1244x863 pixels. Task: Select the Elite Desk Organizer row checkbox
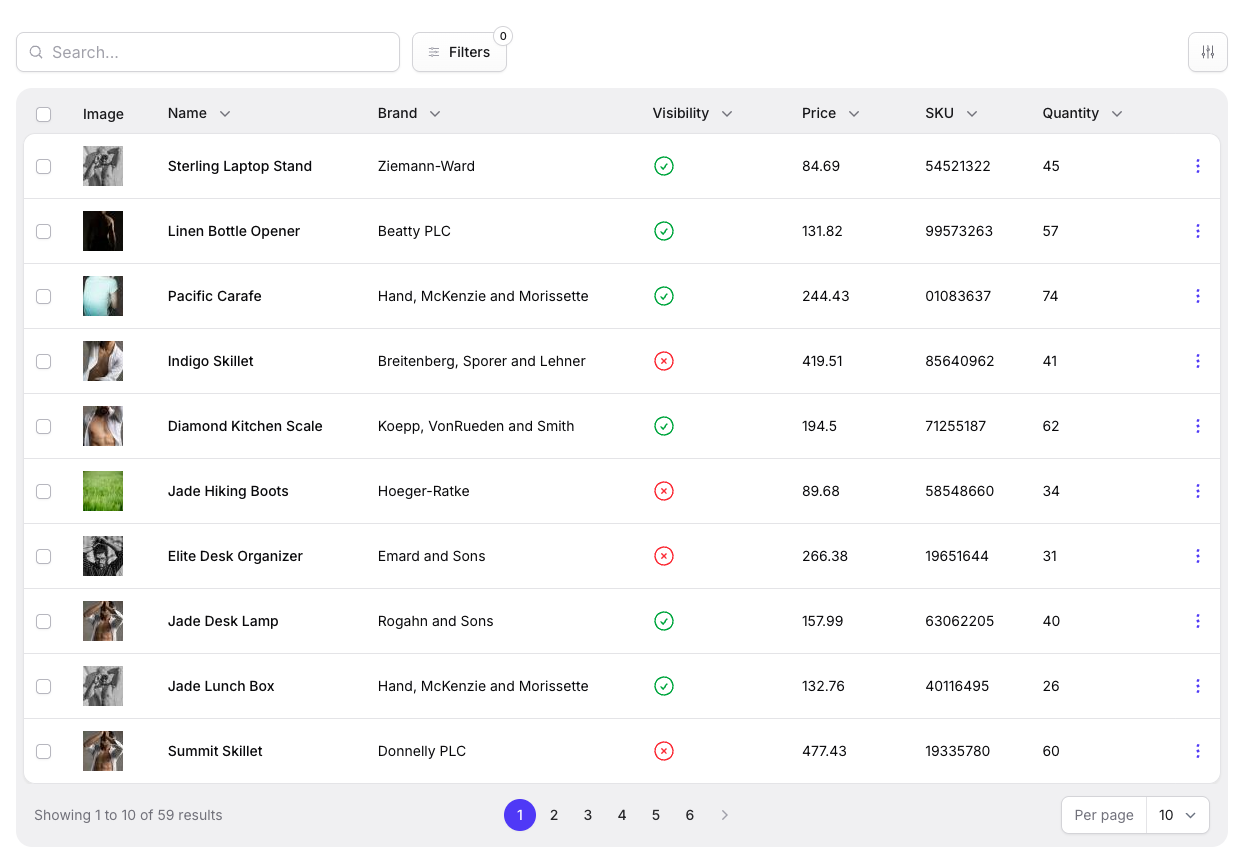tap(43, 556)
